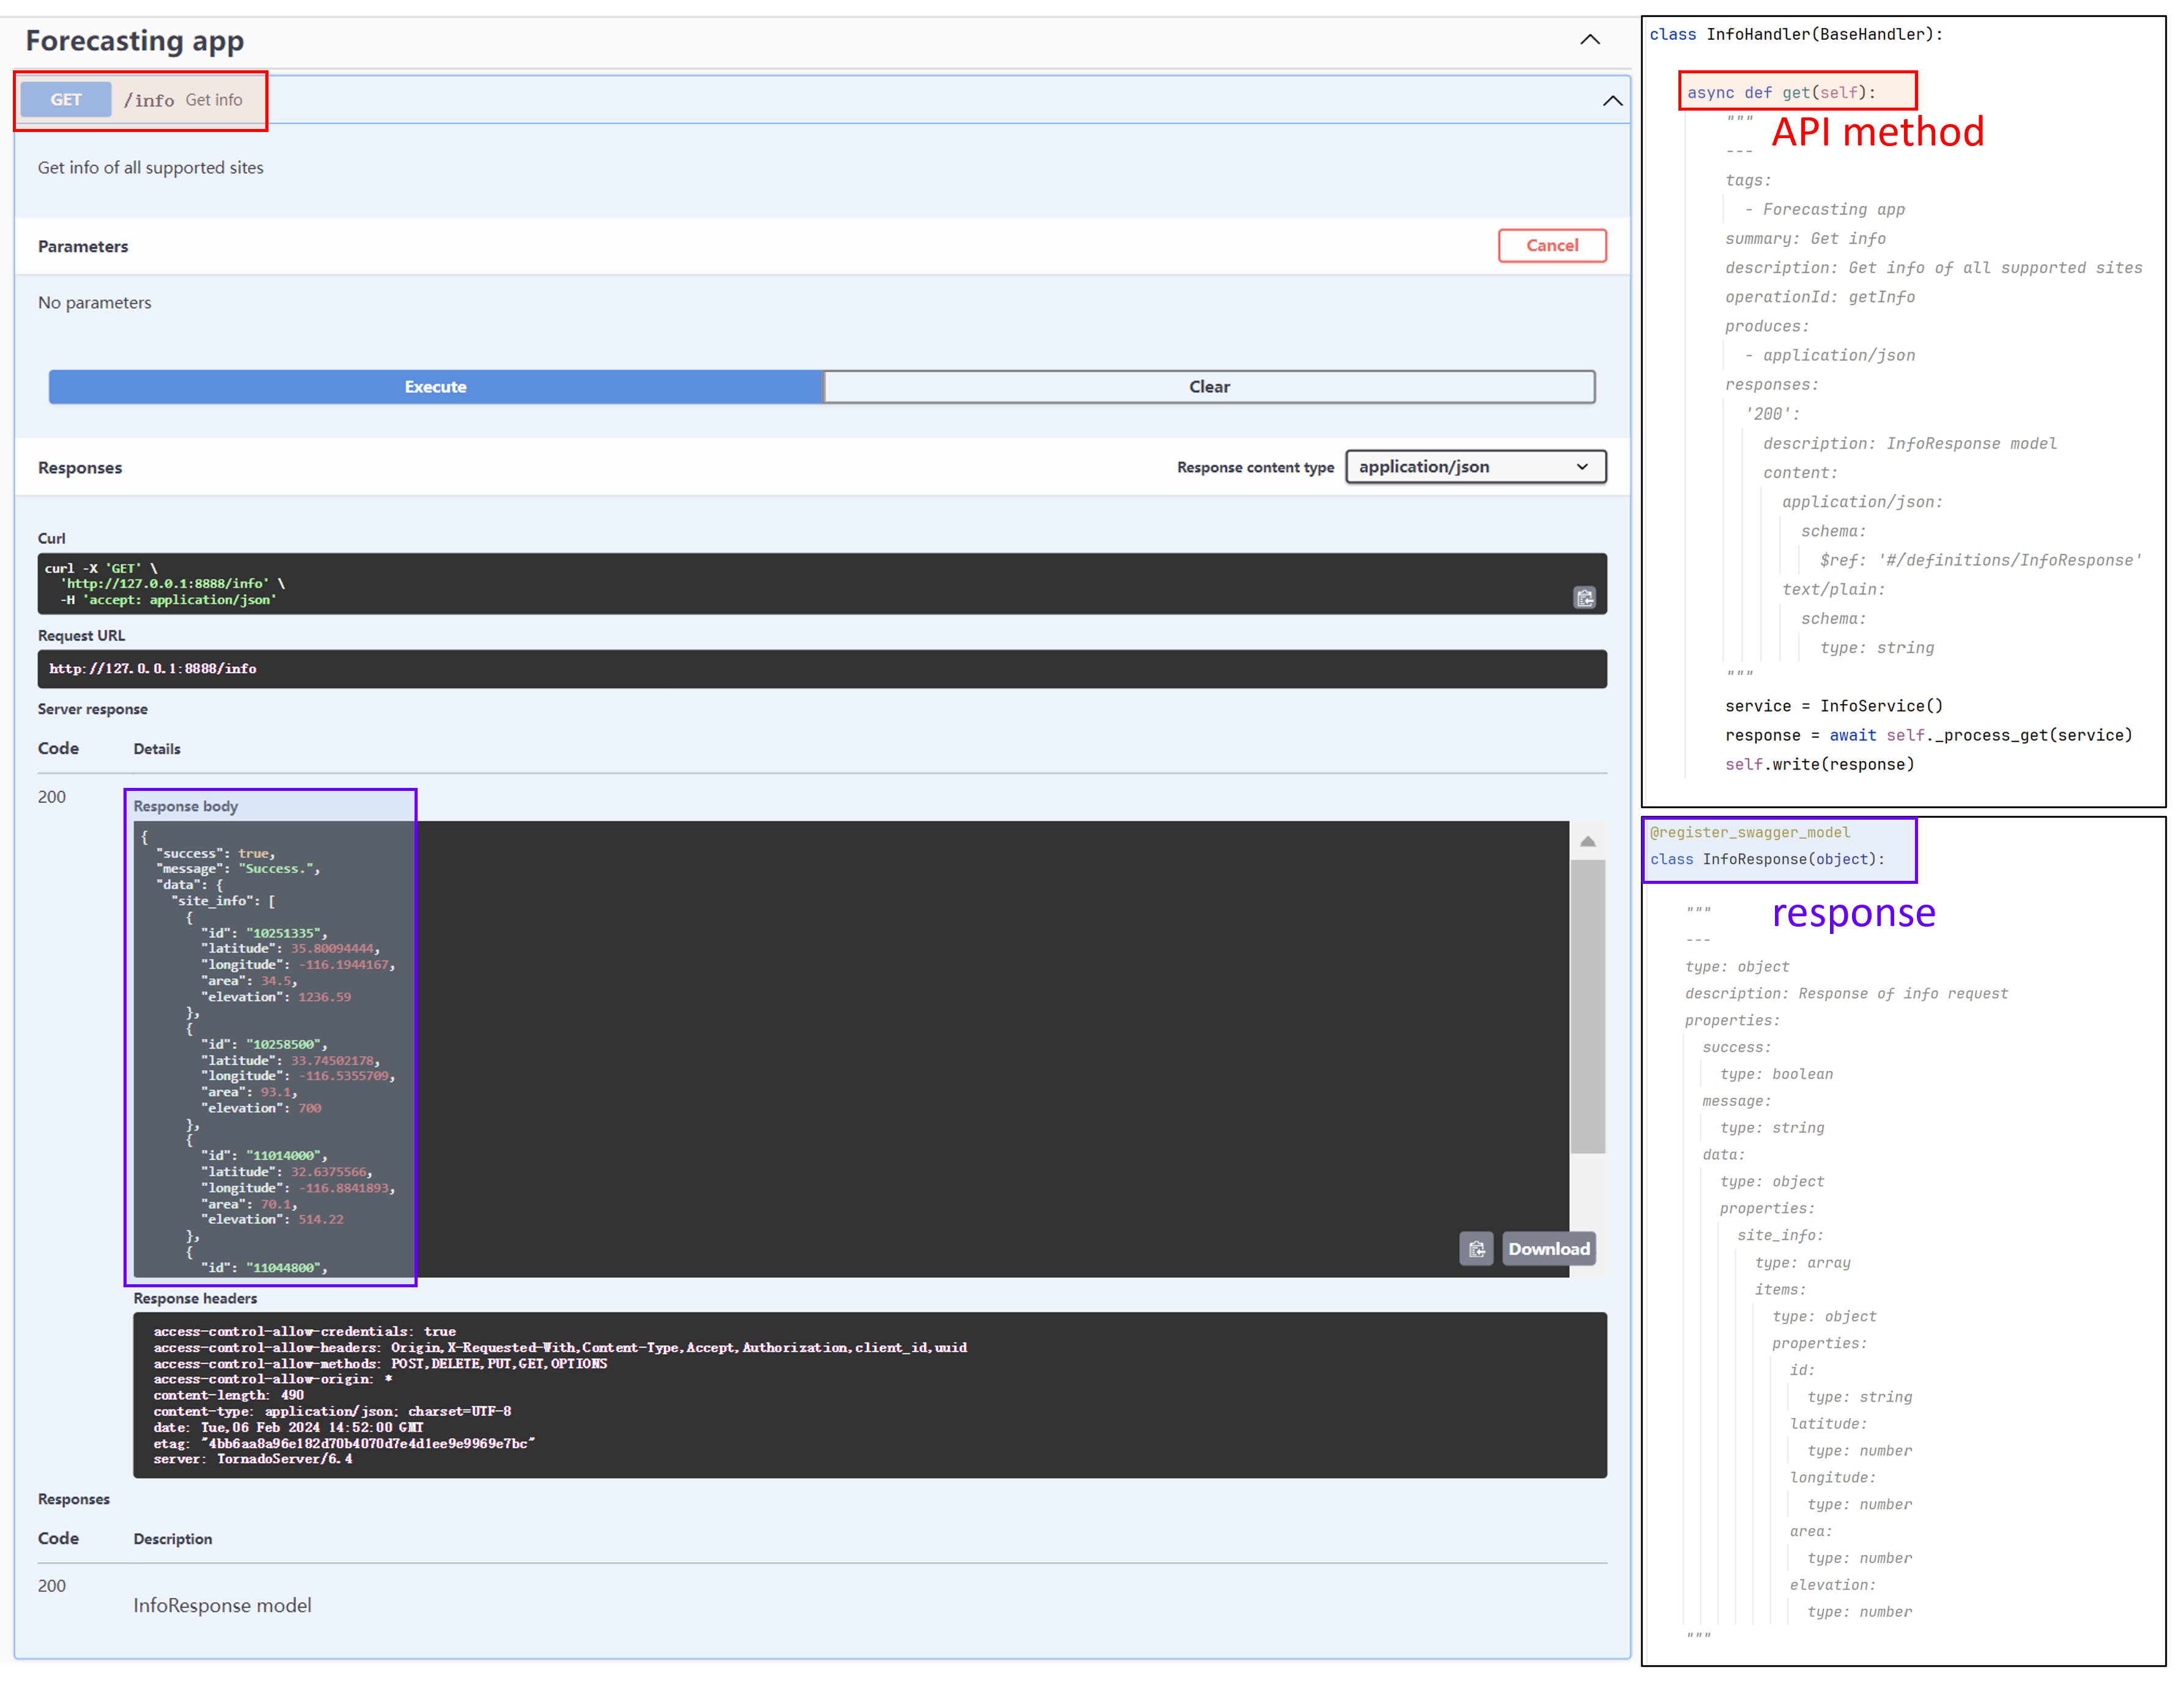2184x1684 pixels.
Task: Click the blue GET method badge
Action: click(x=66, y=100)
